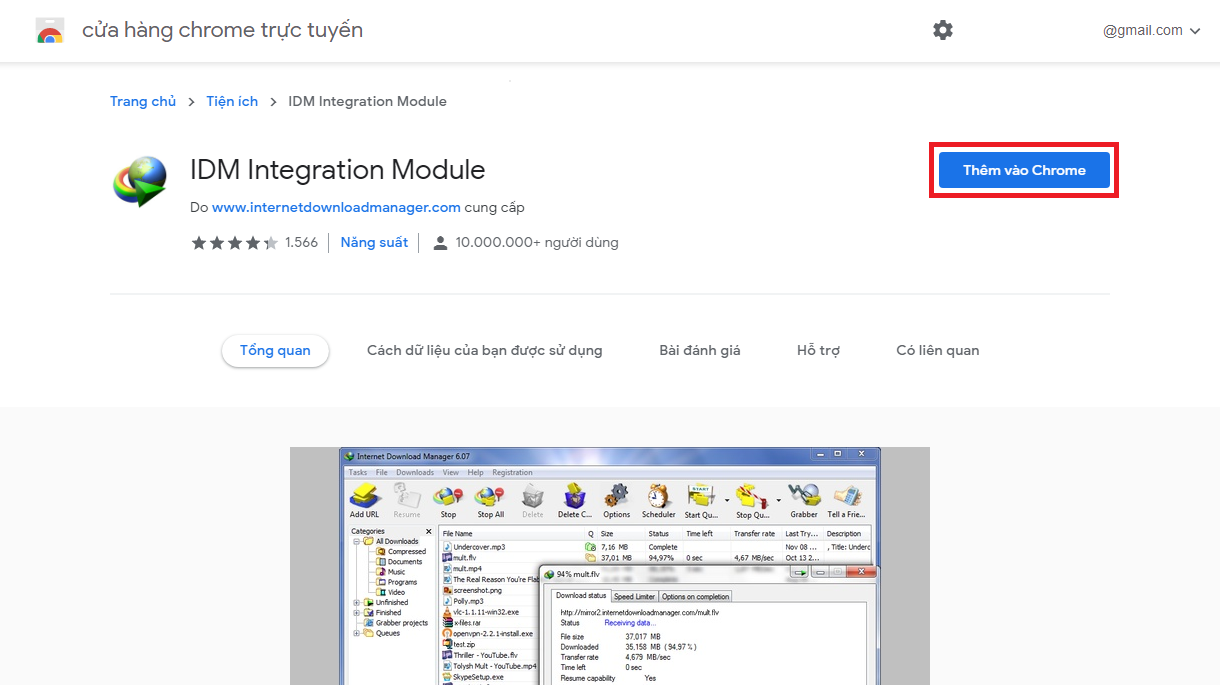
Task: Open the @gmail.com account dropdown
Action: point(1151,30)
